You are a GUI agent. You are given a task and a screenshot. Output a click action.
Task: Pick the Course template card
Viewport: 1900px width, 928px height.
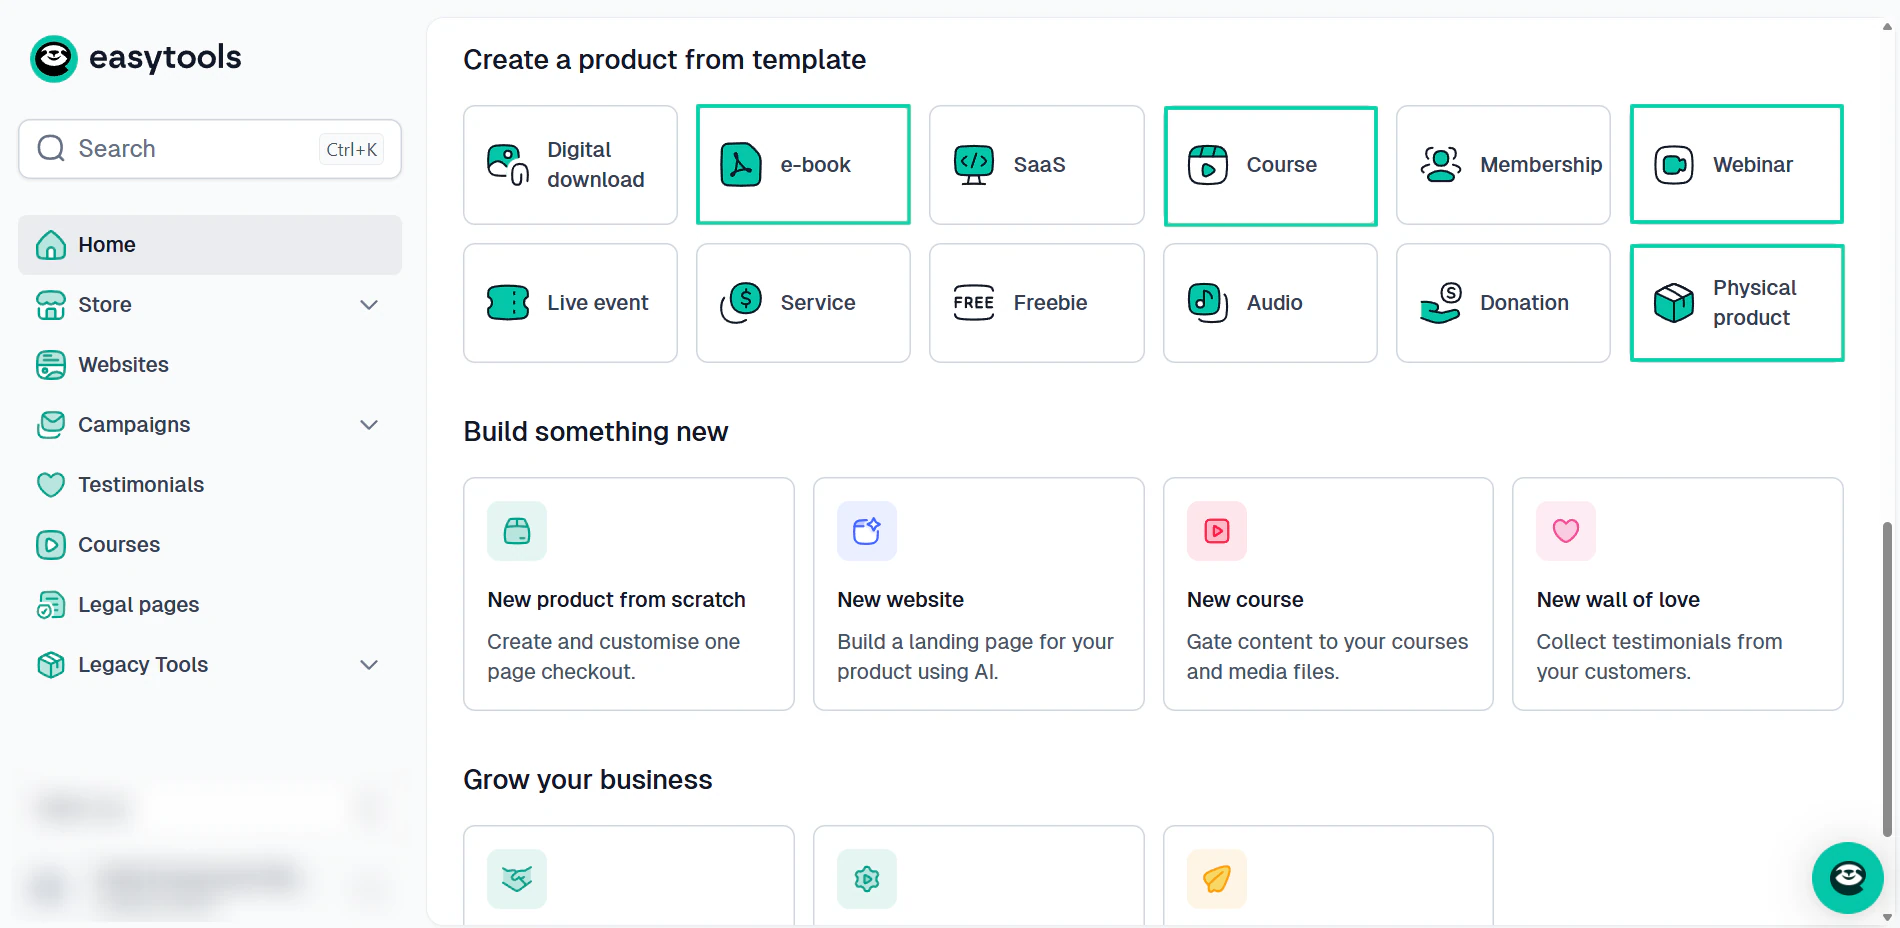click(x=1270, y=165)
